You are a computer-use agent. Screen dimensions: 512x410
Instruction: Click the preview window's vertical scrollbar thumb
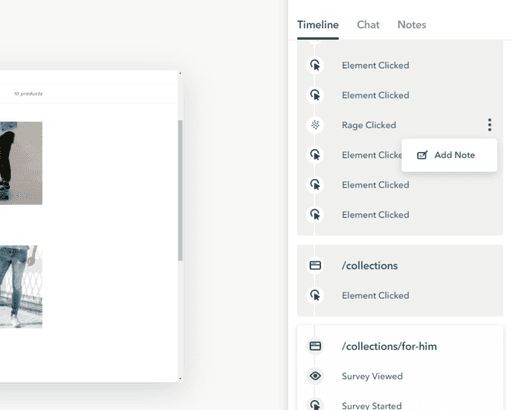point(180,190)
